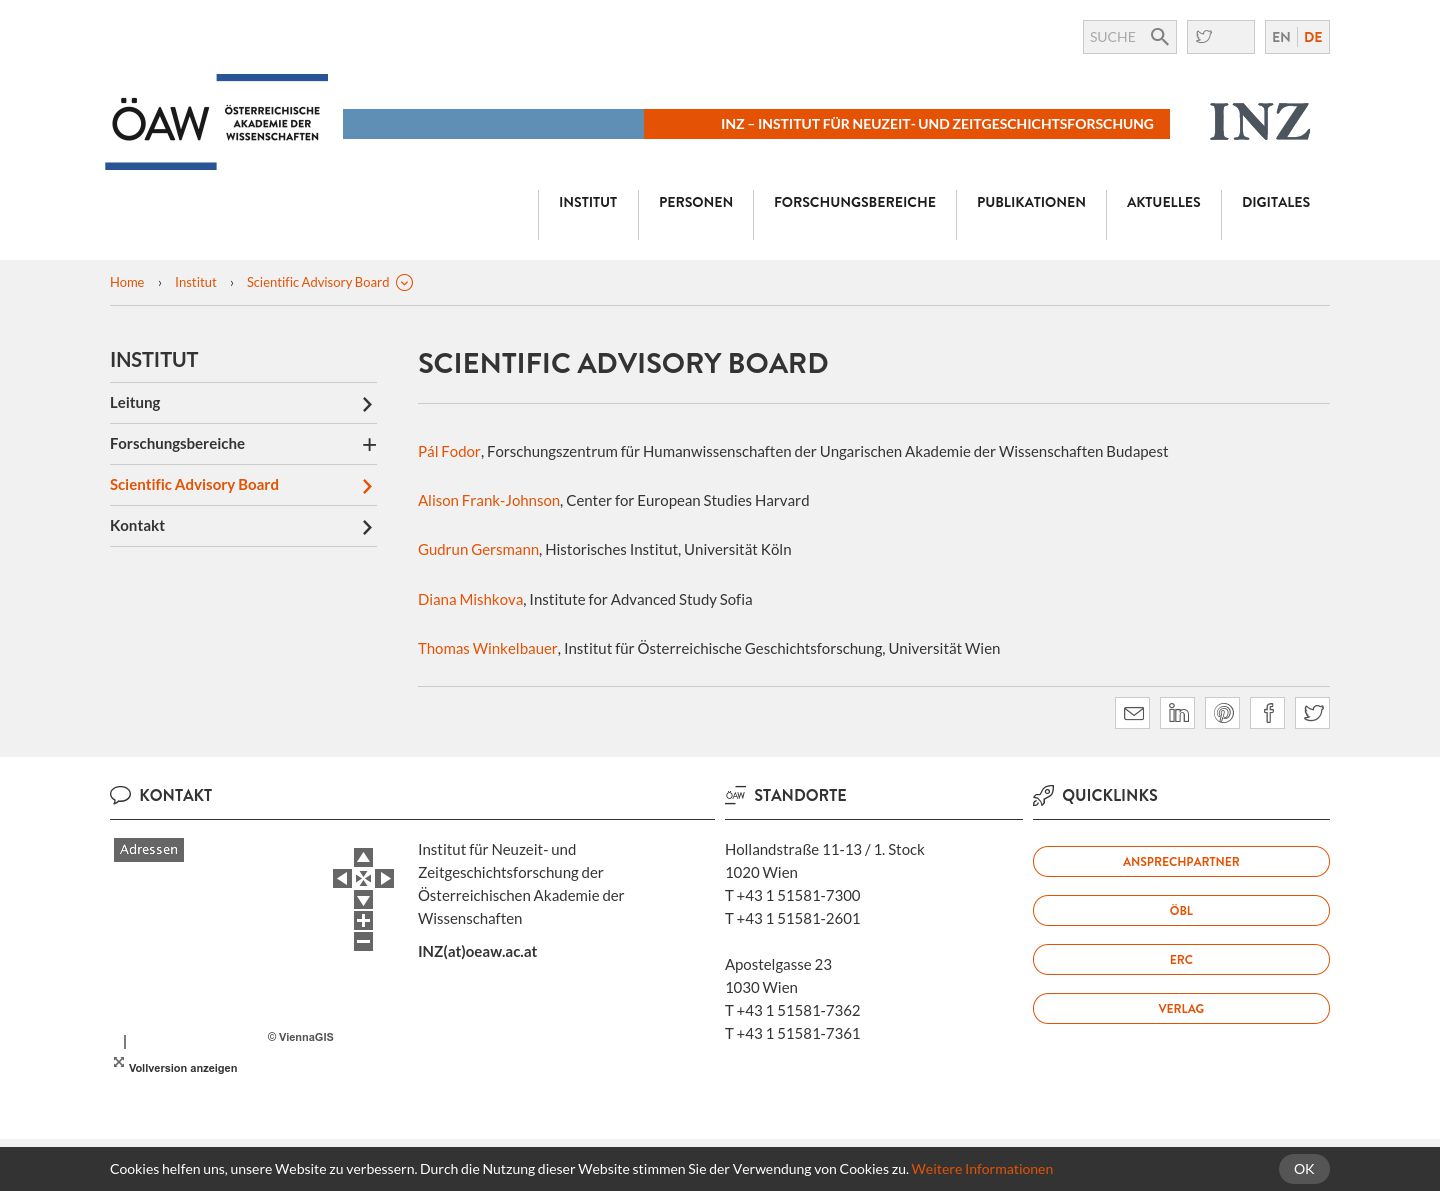Select Leitung in sidebar
Screen dimensions: 1440x1191
tap(135, 403)
